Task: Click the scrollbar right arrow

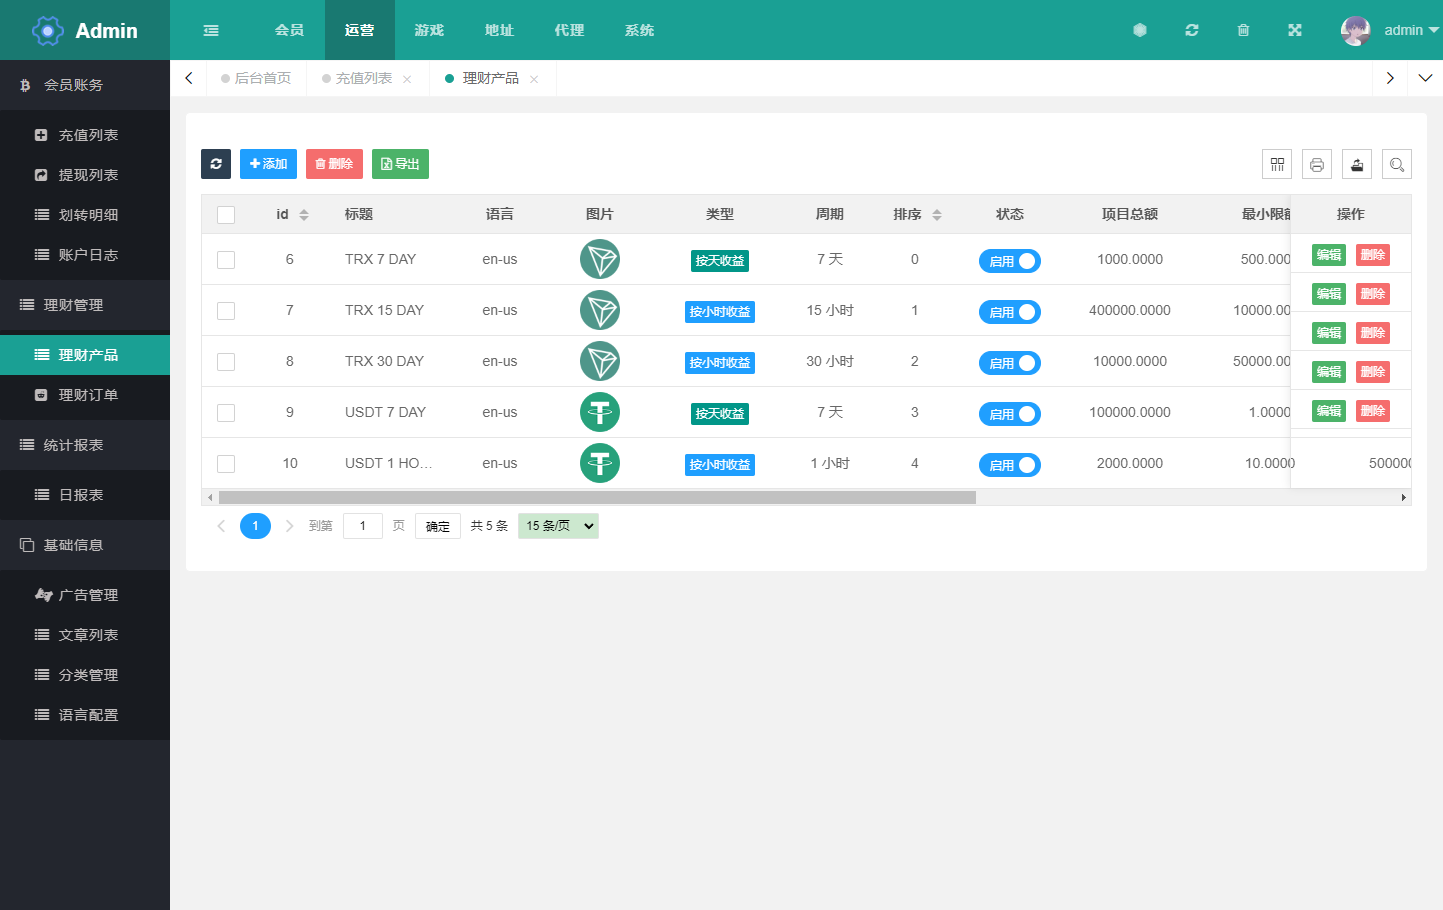Action: point(1403,497)
